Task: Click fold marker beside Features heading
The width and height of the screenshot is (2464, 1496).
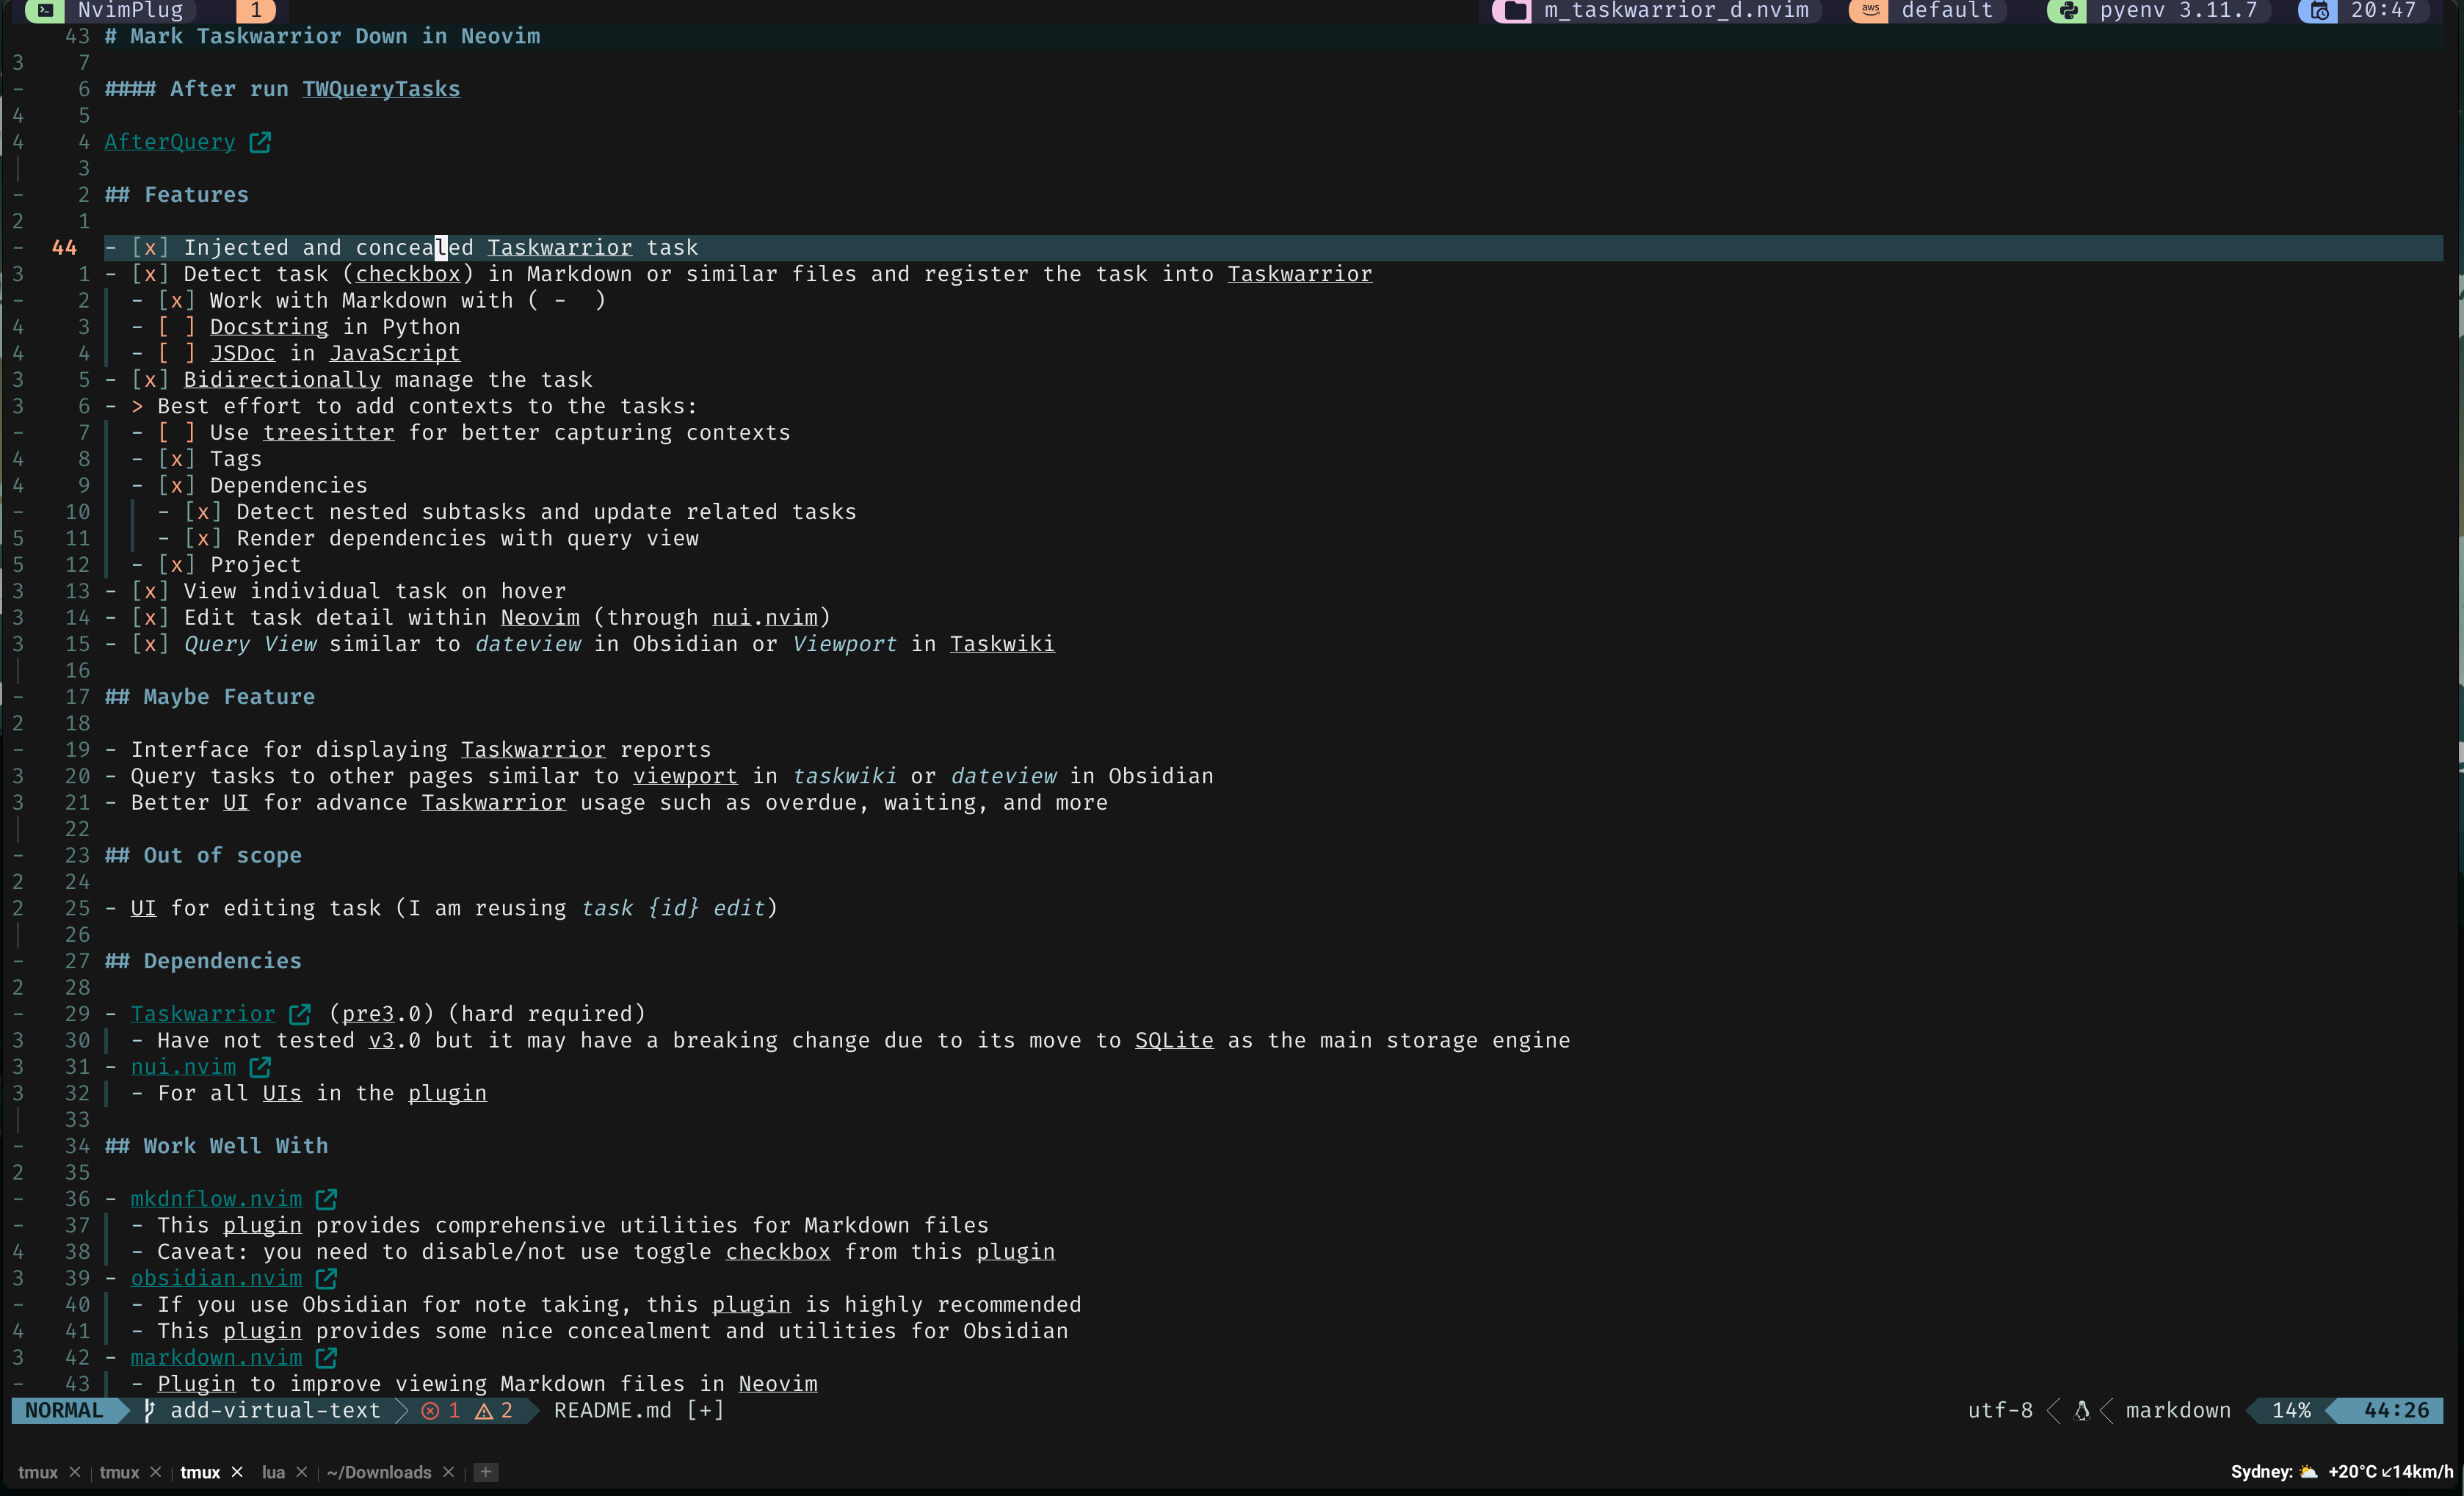Action: pos(18,195)
